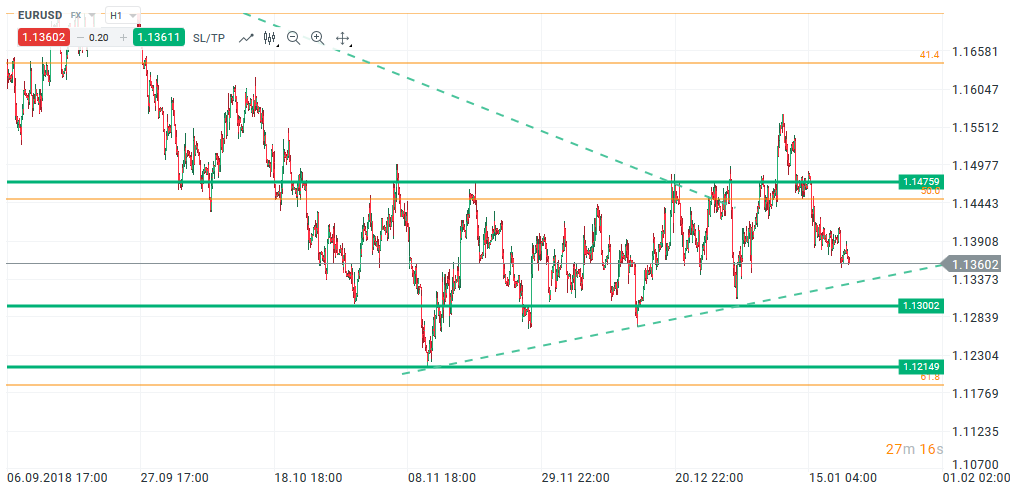Click the 29.11 22:00 time label
Image resolution: width=1013 pixels, height=488 pixels.
pos(576,478)
